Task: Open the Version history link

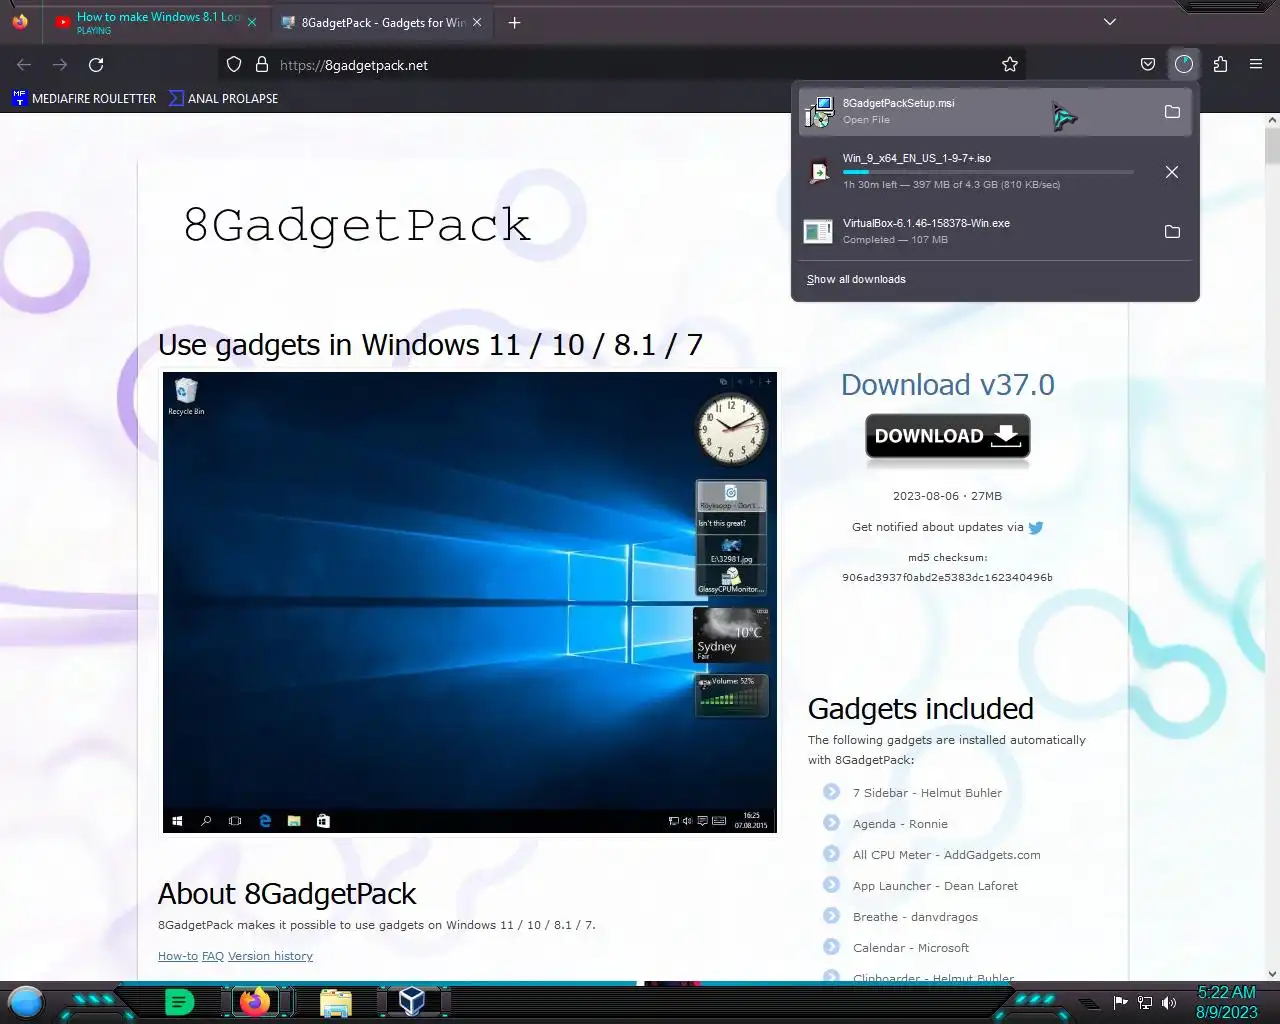Action: coord(270,956)
